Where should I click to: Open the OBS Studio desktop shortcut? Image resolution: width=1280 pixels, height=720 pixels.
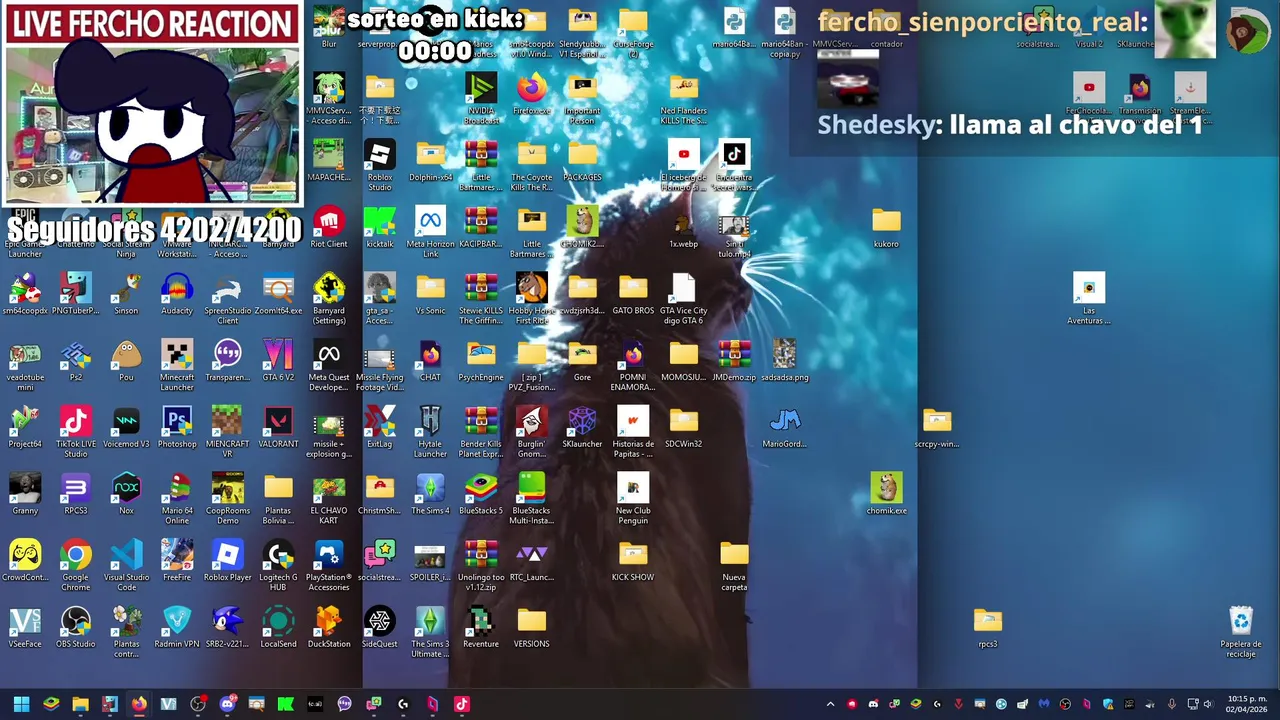click(x=76, y=627)
